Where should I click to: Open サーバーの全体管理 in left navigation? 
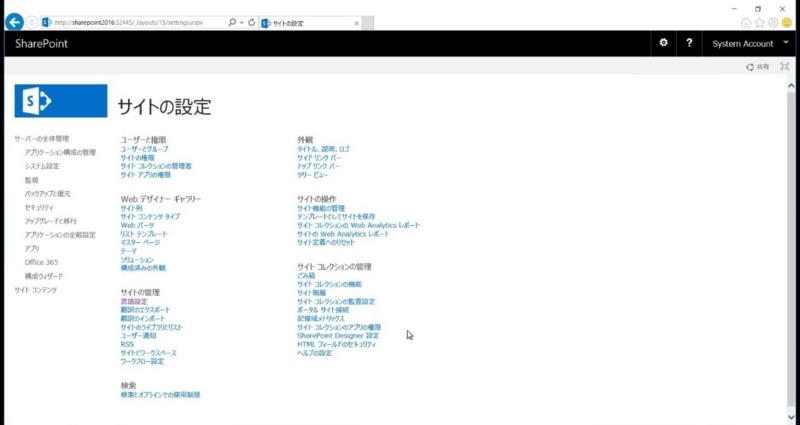pyautogui.click(x=41, y=139)
